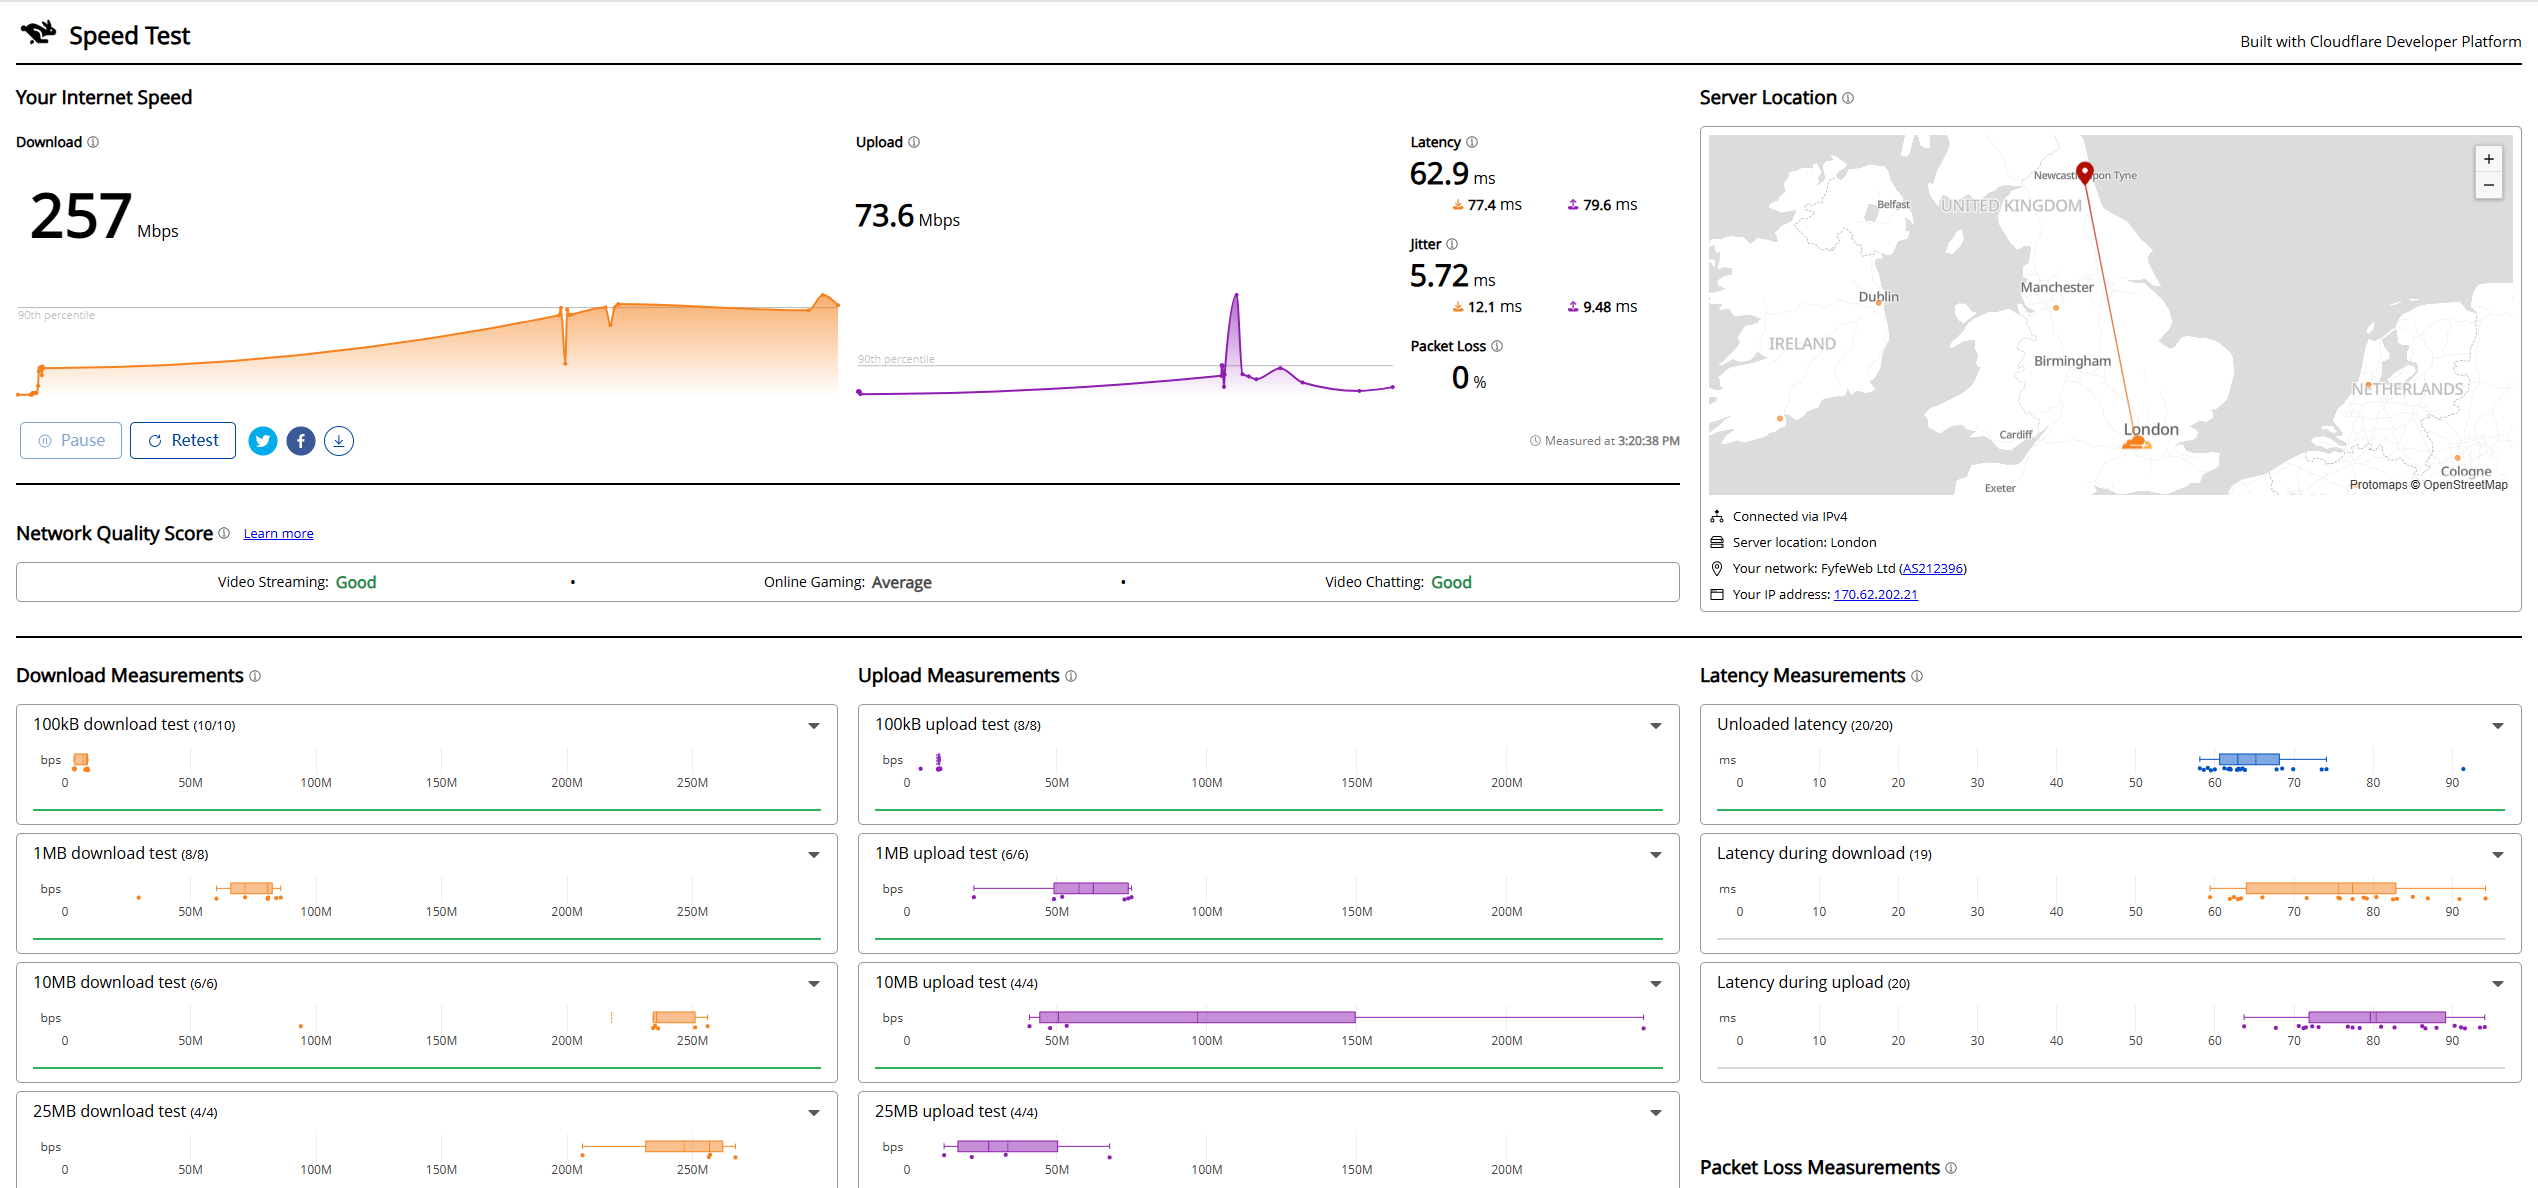Click the 257 Mbps download value
This screenshot has width=2538, height=1188.
pos(104,217)
